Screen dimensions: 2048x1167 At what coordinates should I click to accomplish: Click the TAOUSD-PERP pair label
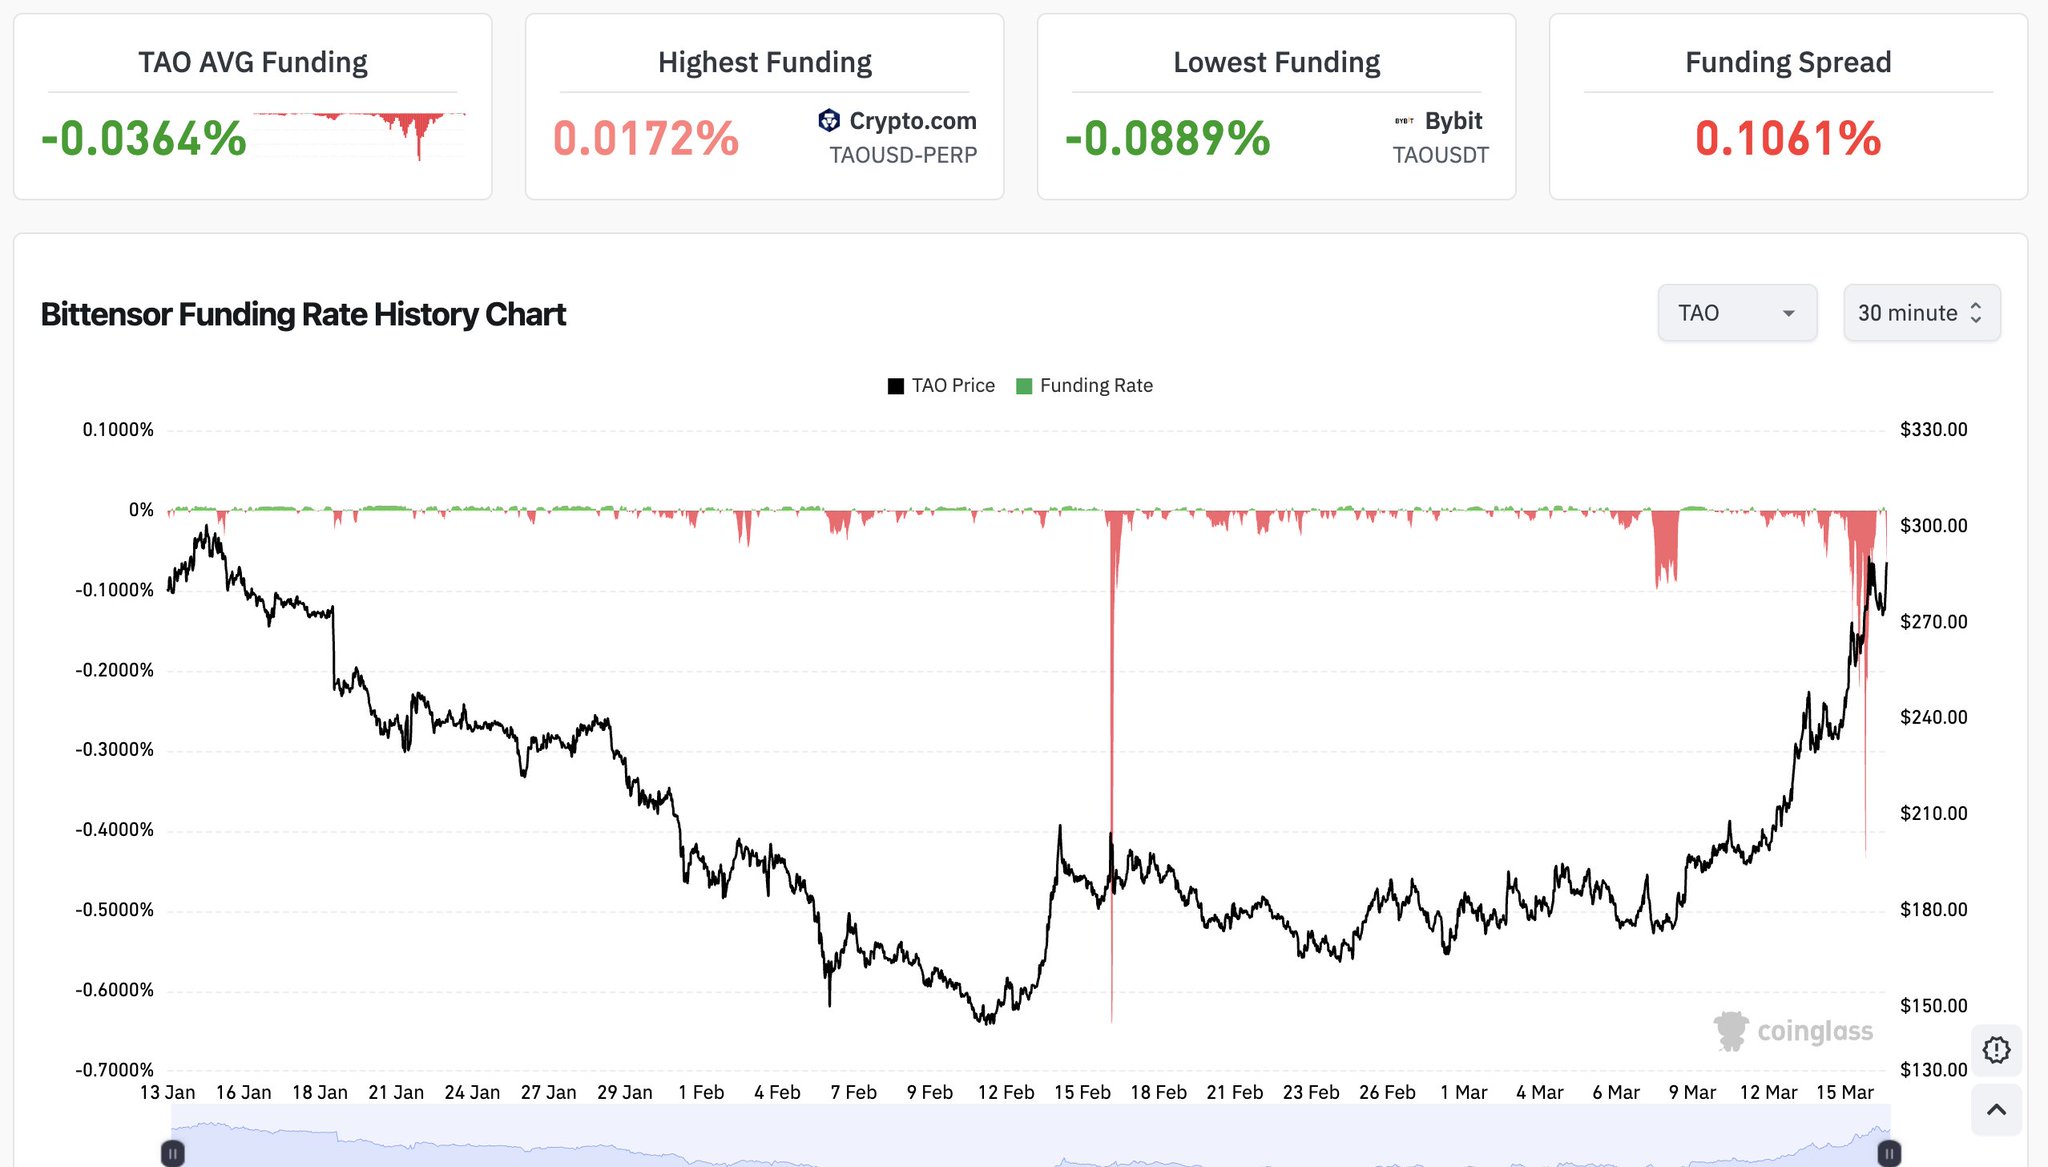(903, 155)
